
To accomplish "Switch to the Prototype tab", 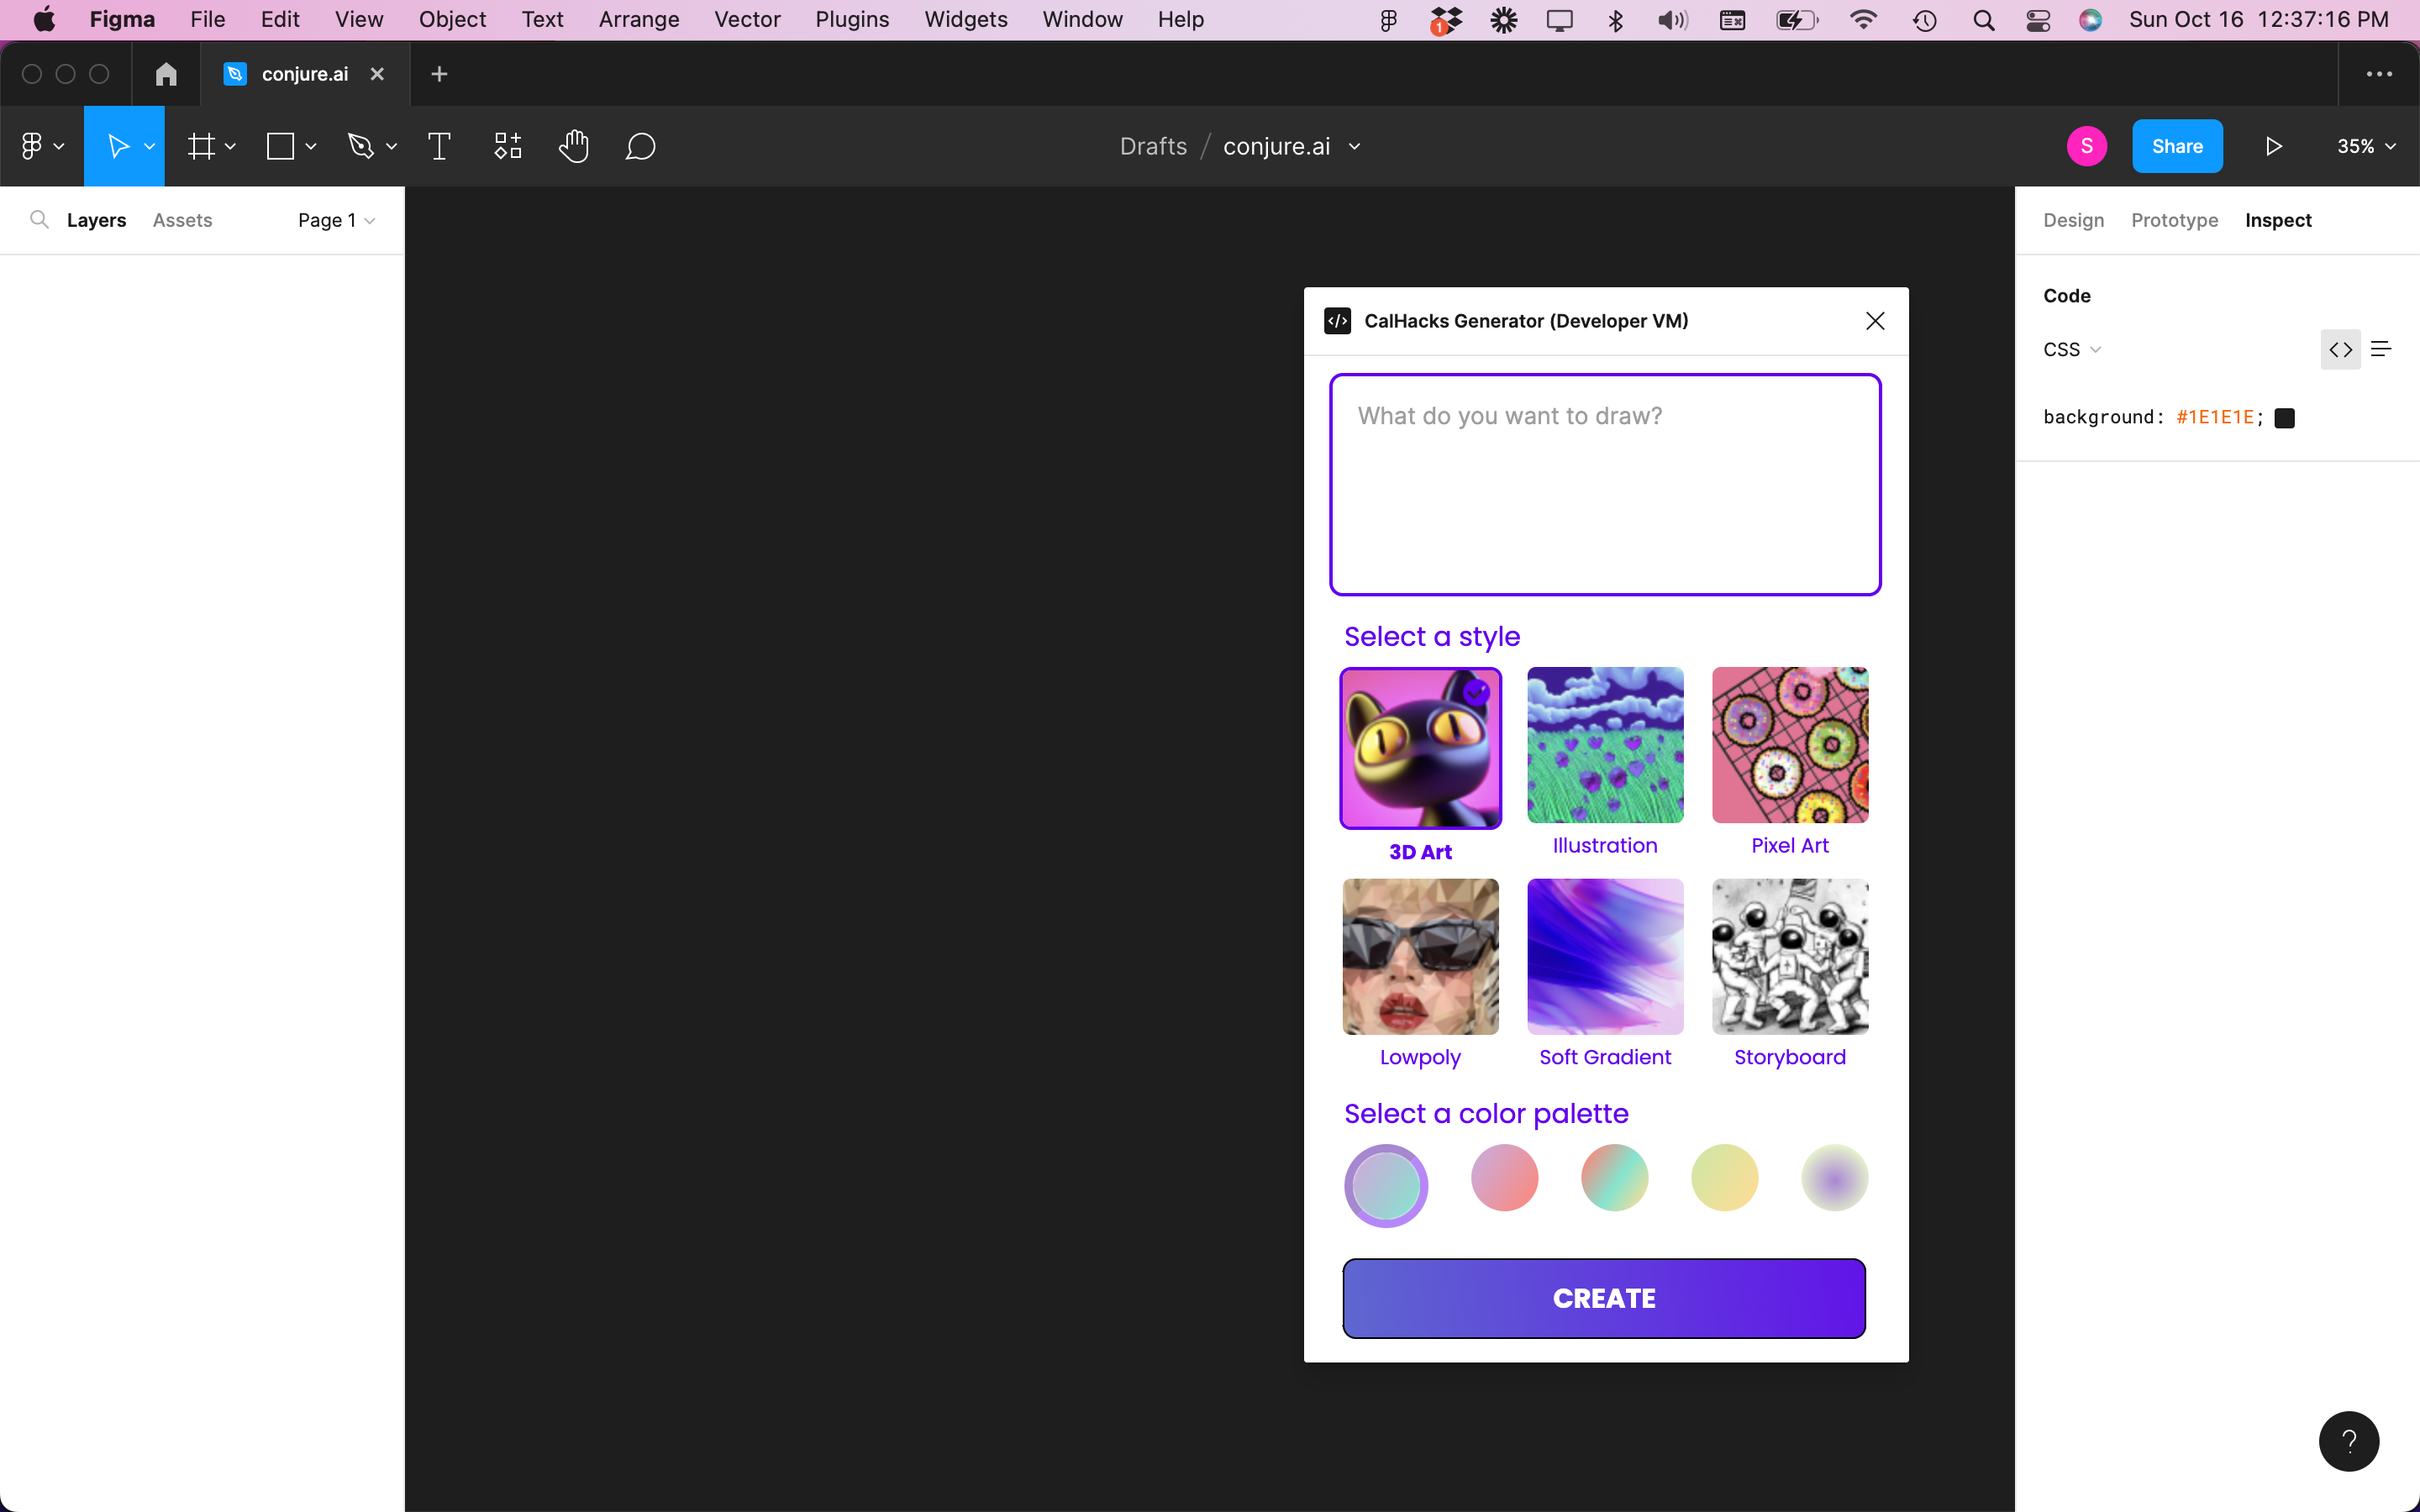I will coord(2174,220).
